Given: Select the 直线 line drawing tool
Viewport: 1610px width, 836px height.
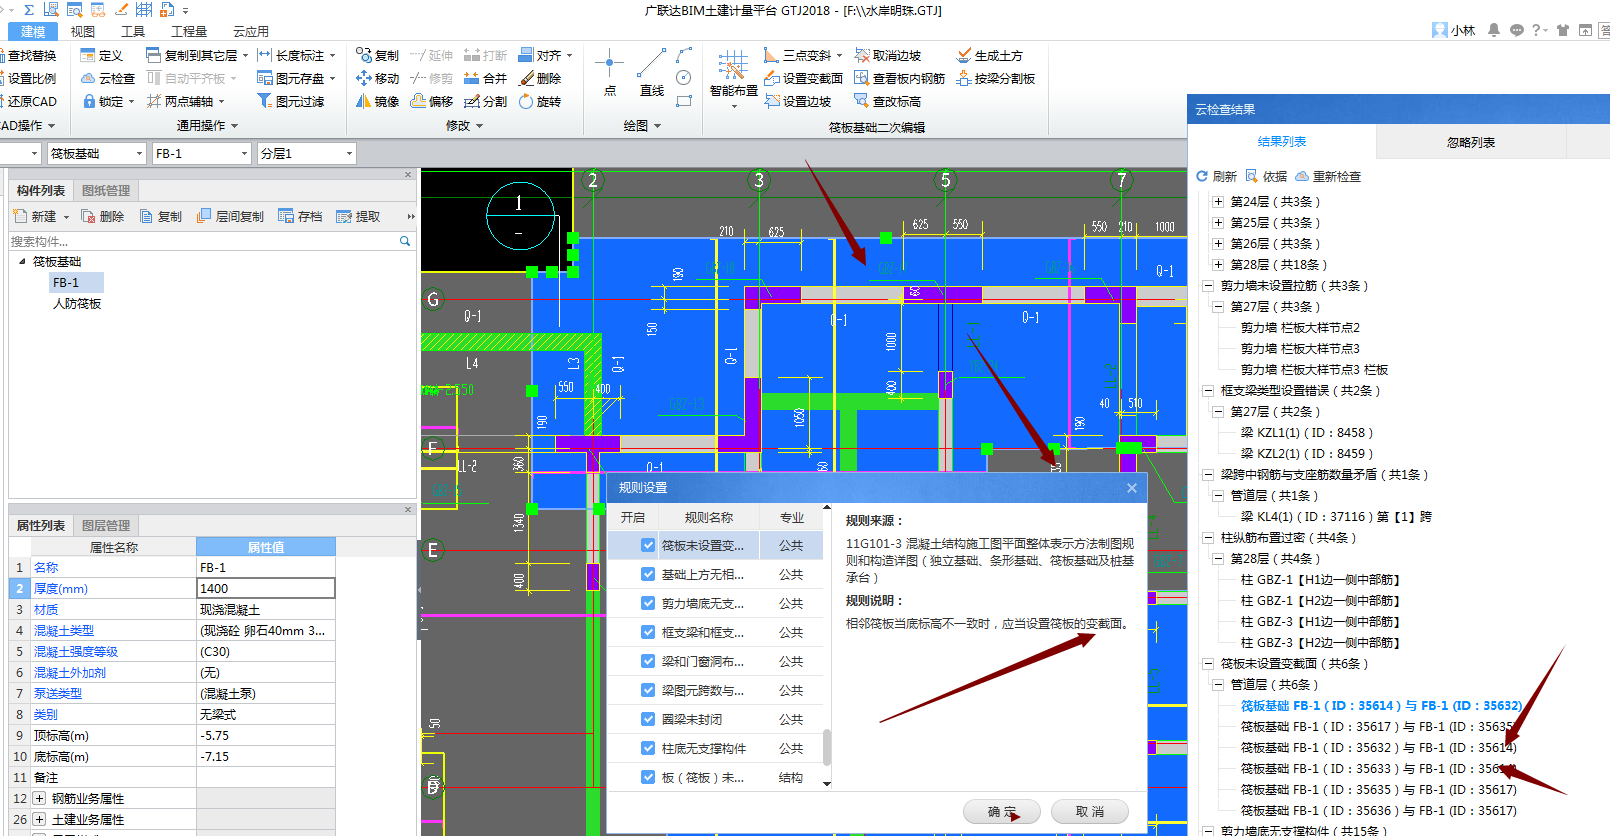Looking at the screenshot, I should pyautogui.click(x=651, y=72).
